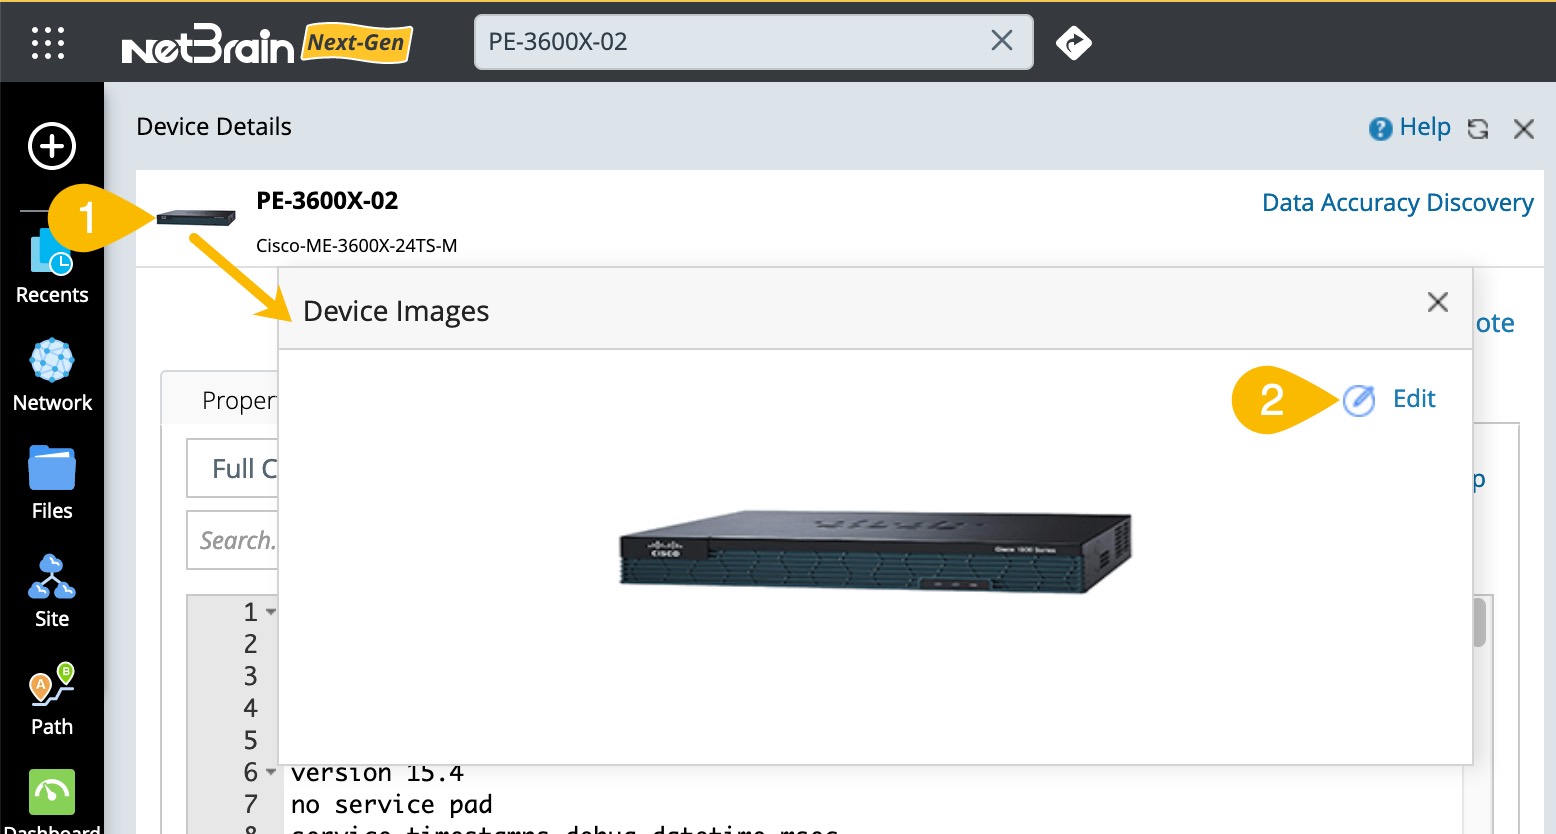Collapse code fold arrow at line 6

tap(271, 772)
